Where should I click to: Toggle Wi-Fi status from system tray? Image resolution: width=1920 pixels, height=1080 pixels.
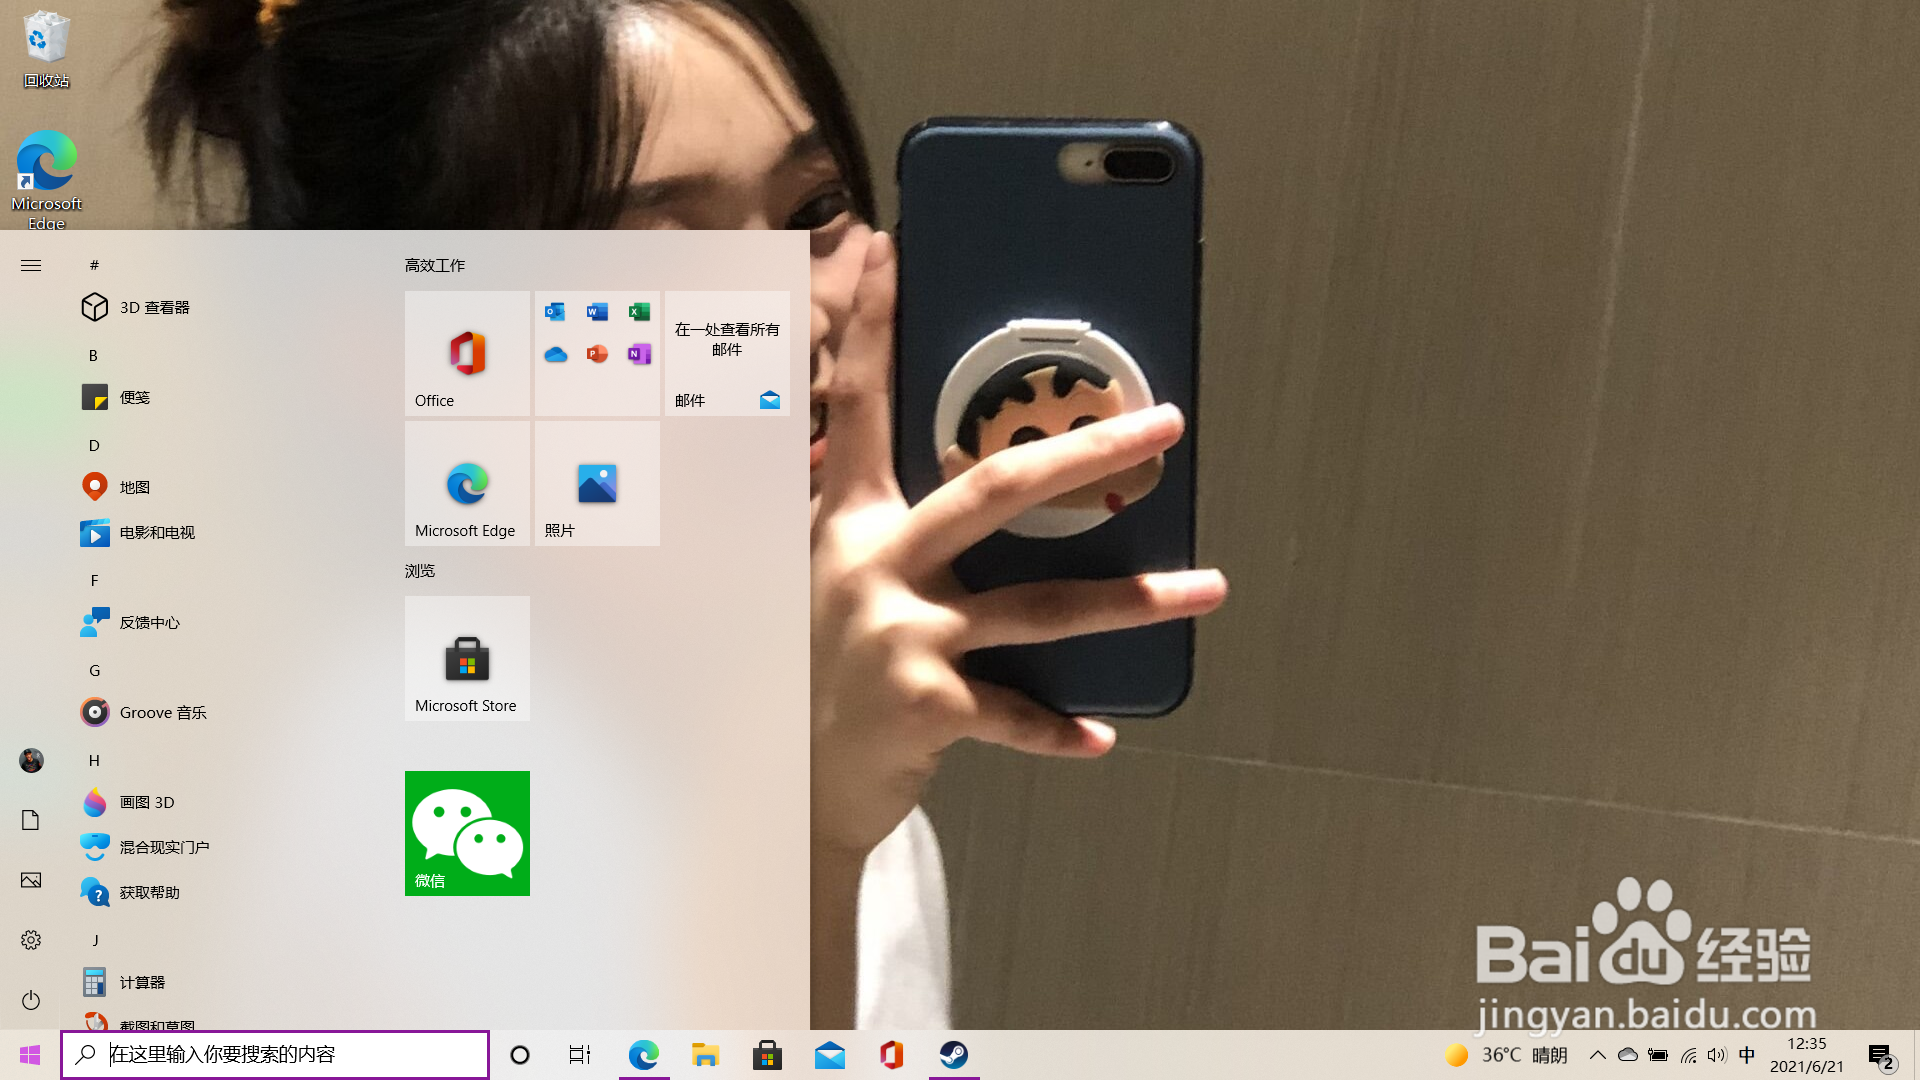1689,1055
